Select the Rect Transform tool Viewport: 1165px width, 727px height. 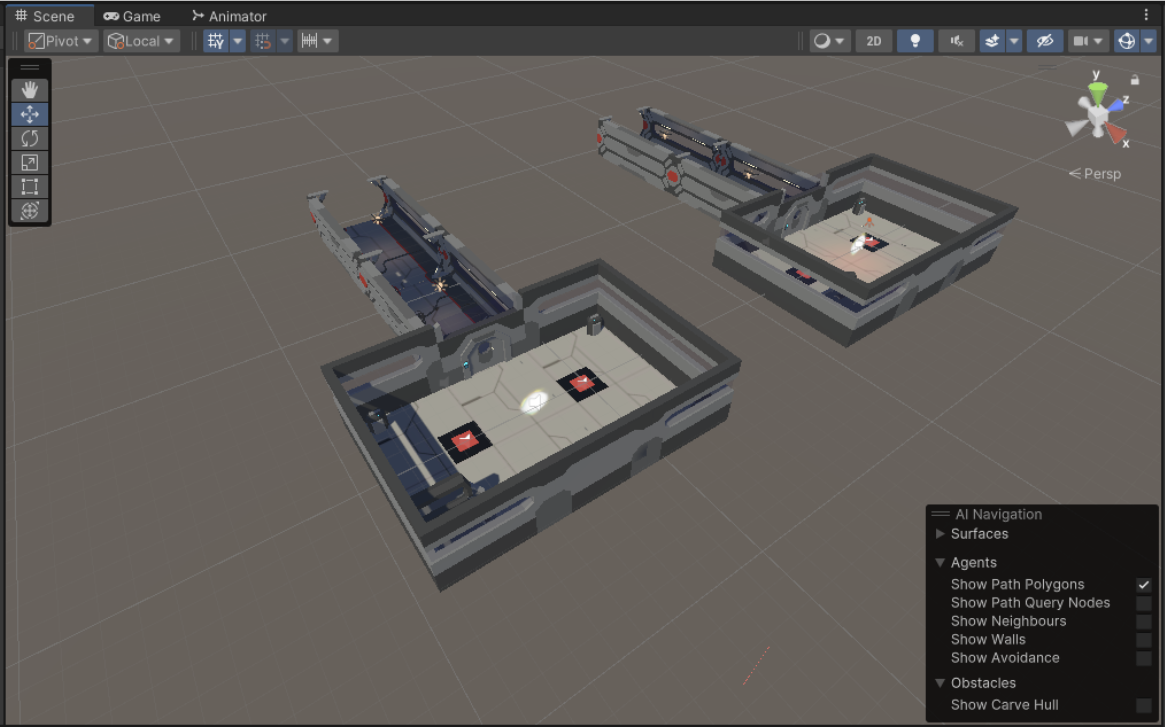point(30,186)
